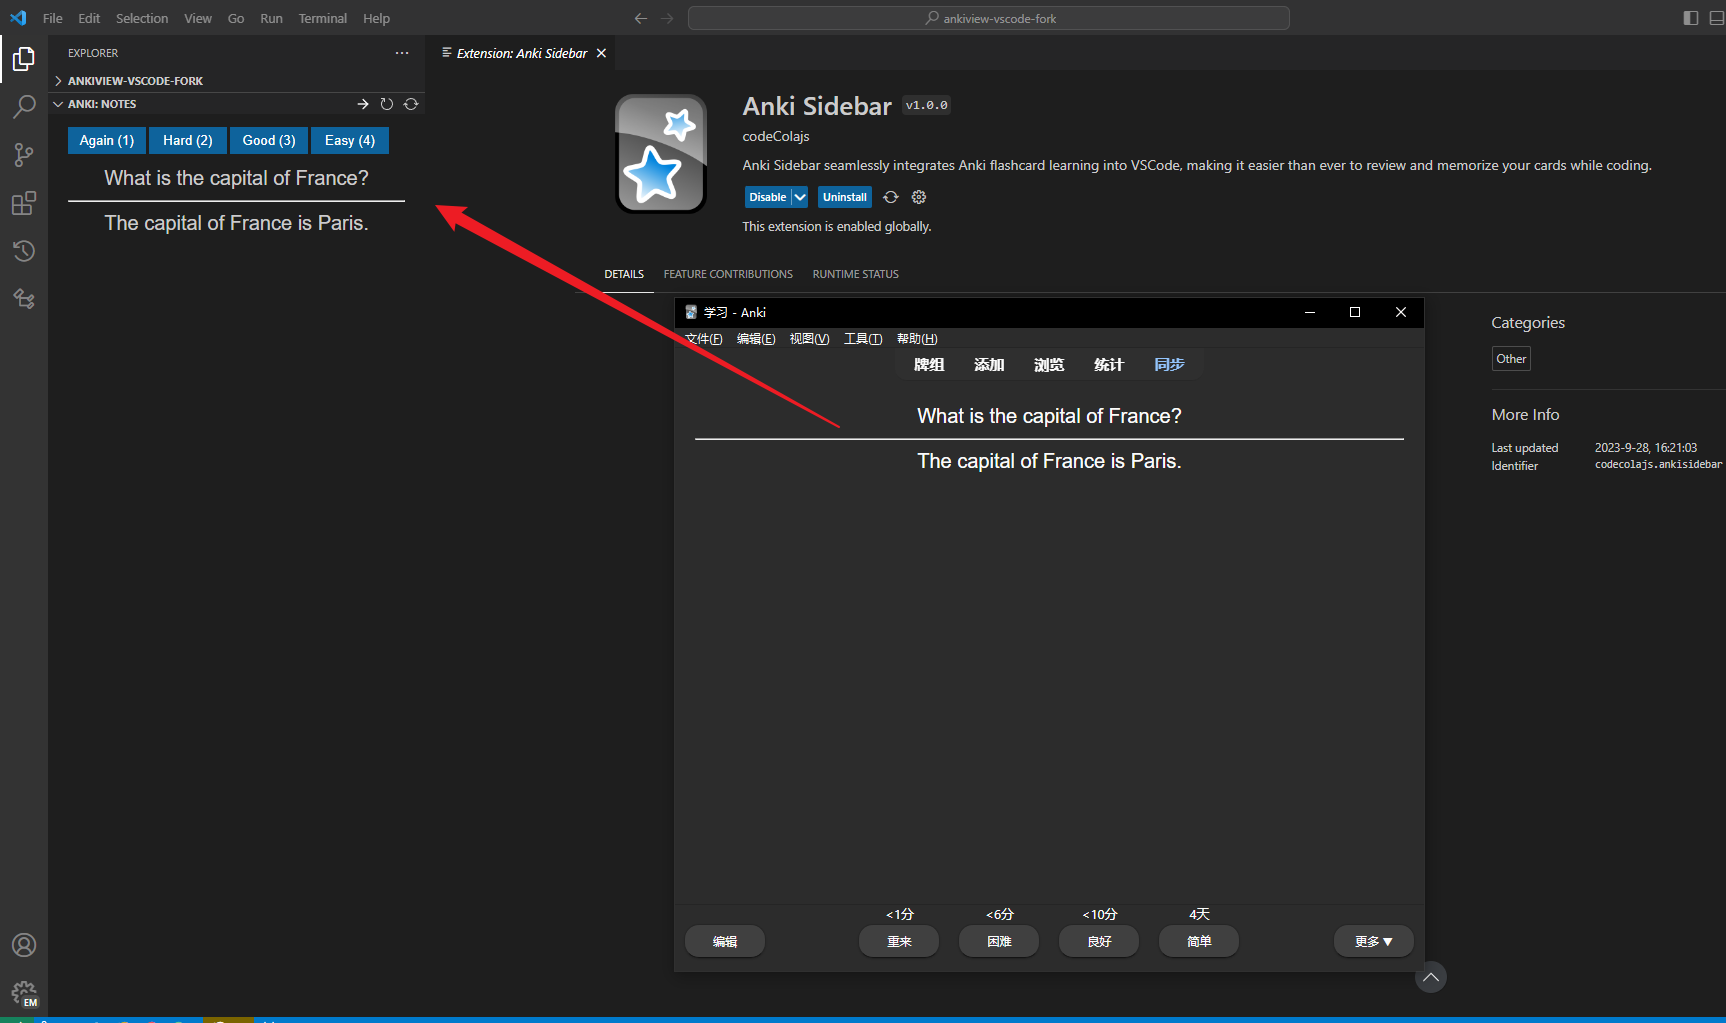Open the Selection menu
The width and height of the screenshot is (1726, 1023).
point(142,18)
